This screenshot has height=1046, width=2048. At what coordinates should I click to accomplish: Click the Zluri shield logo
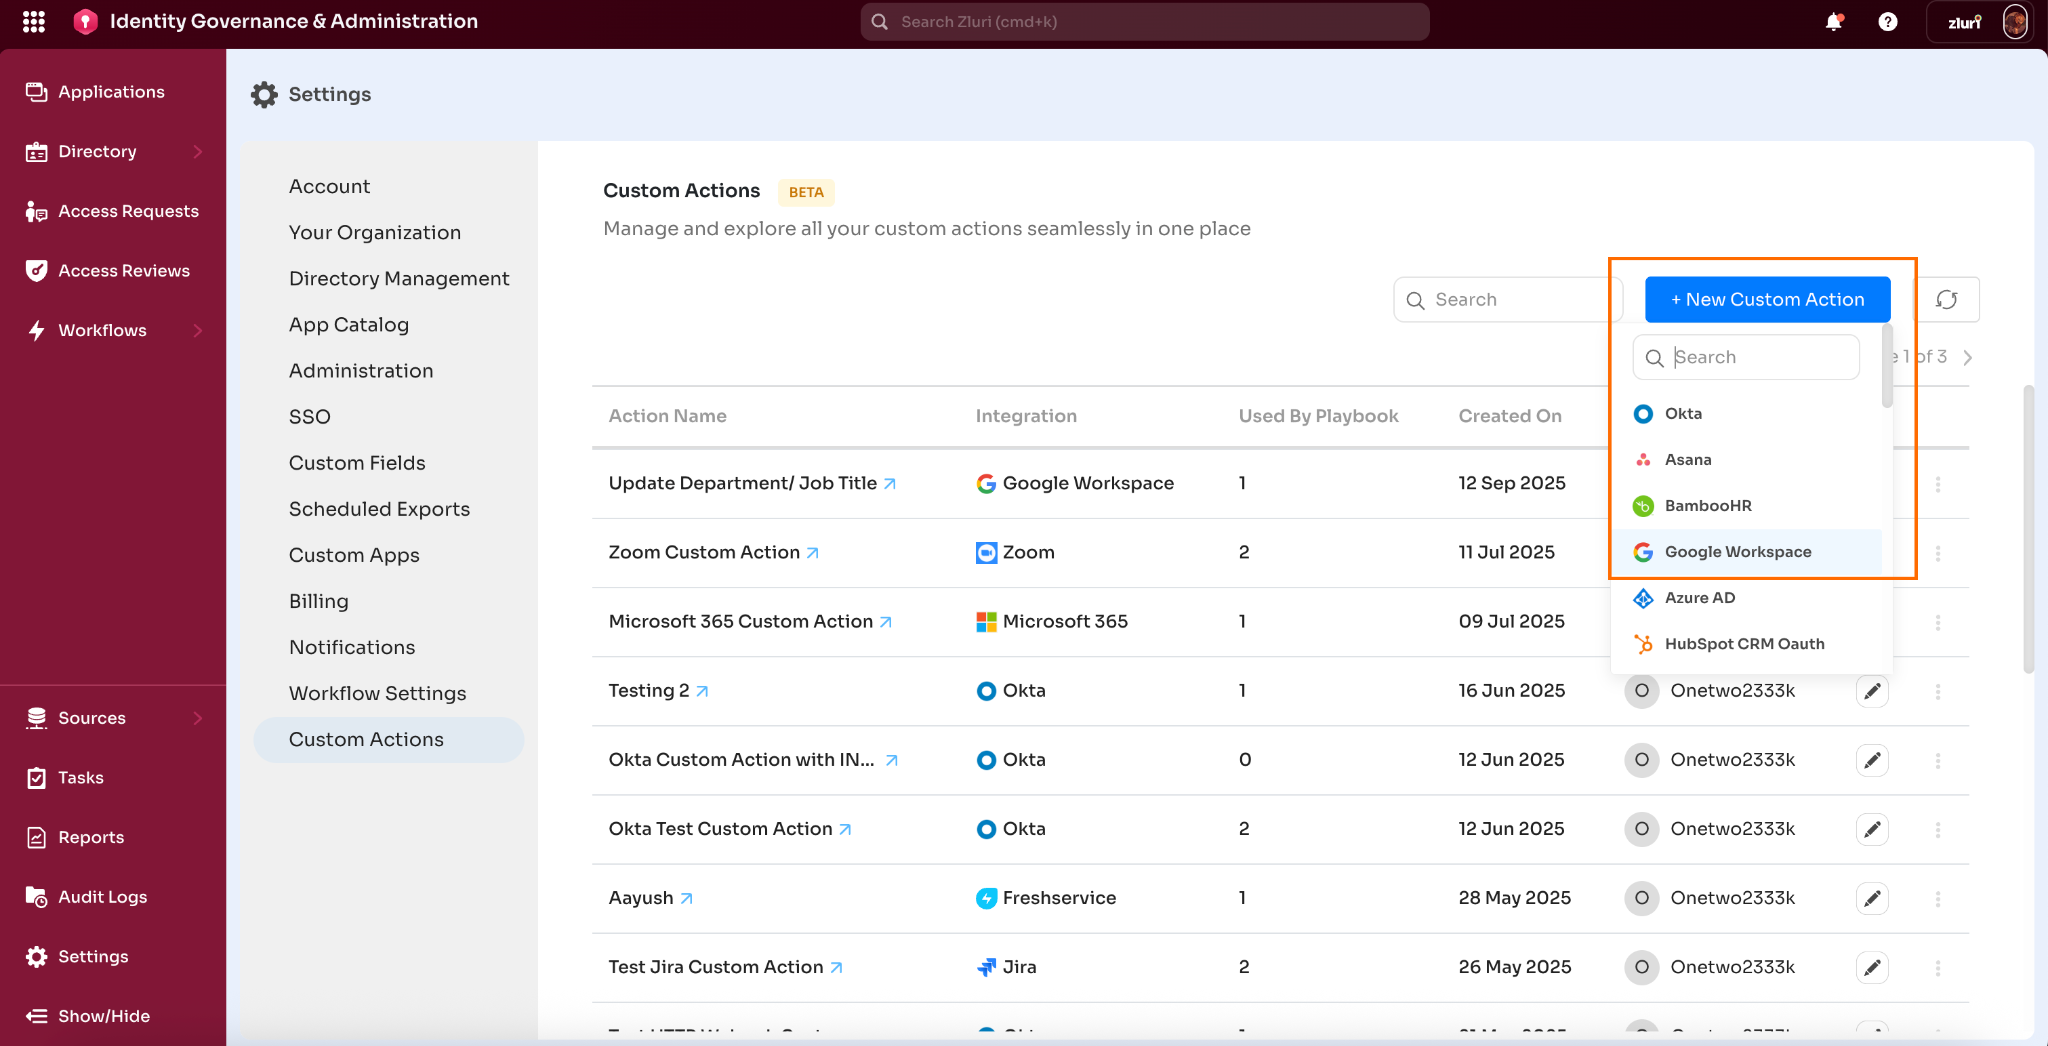pyautogui.click(x=86, y=21)
